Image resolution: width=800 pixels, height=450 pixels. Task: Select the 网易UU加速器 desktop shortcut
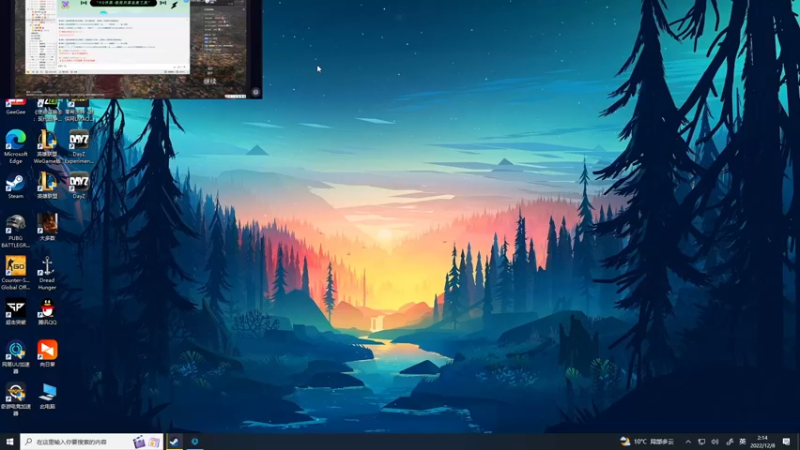coord(15,357)
